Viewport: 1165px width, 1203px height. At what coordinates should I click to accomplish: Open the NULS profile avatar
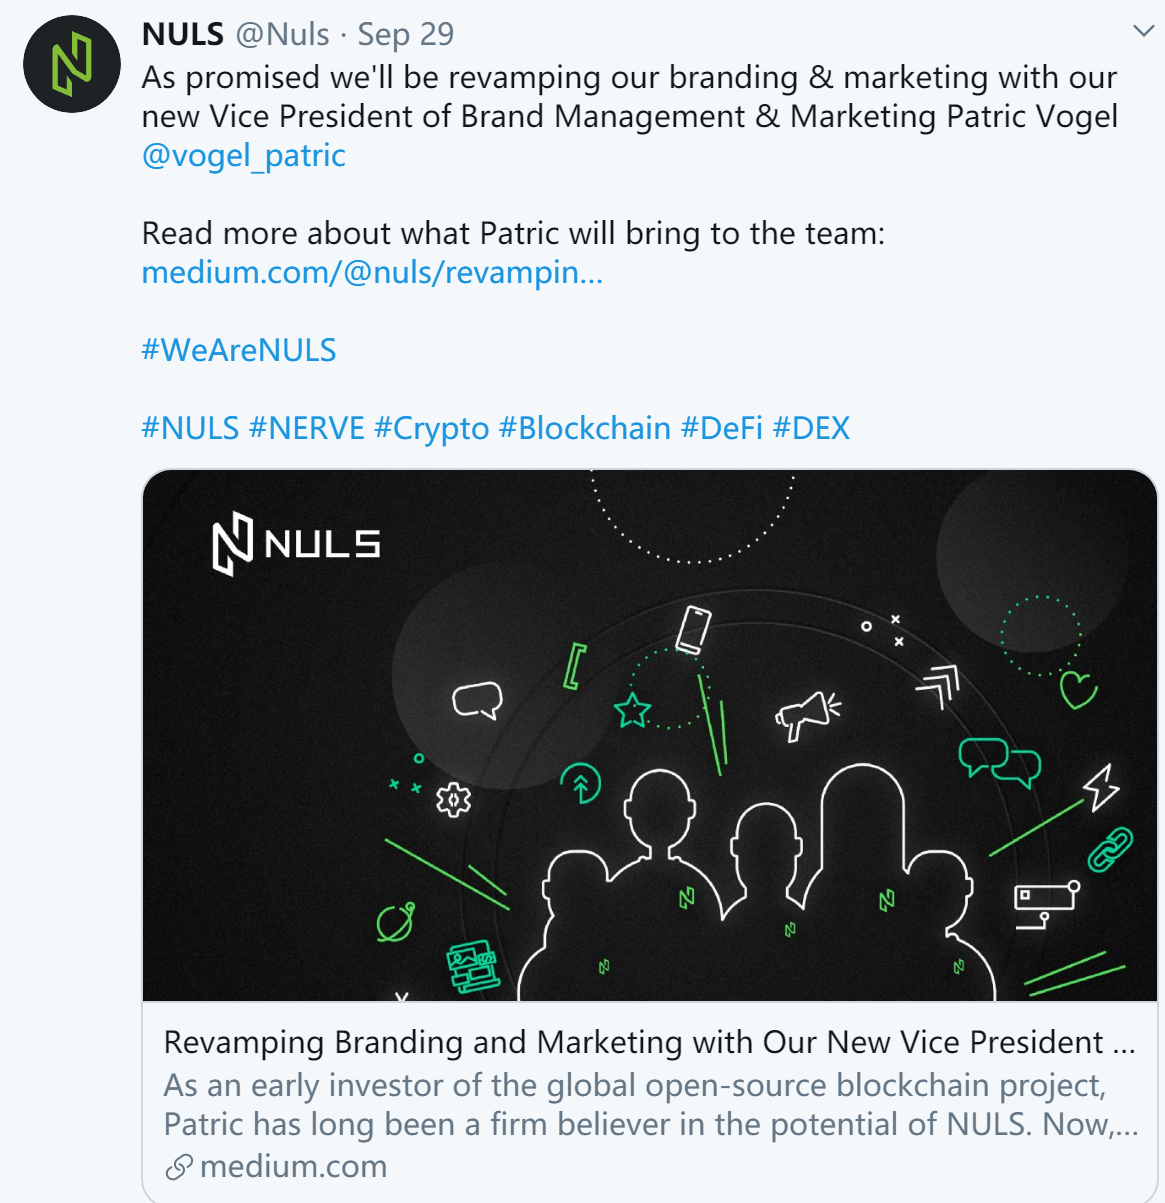pos(72,64)
